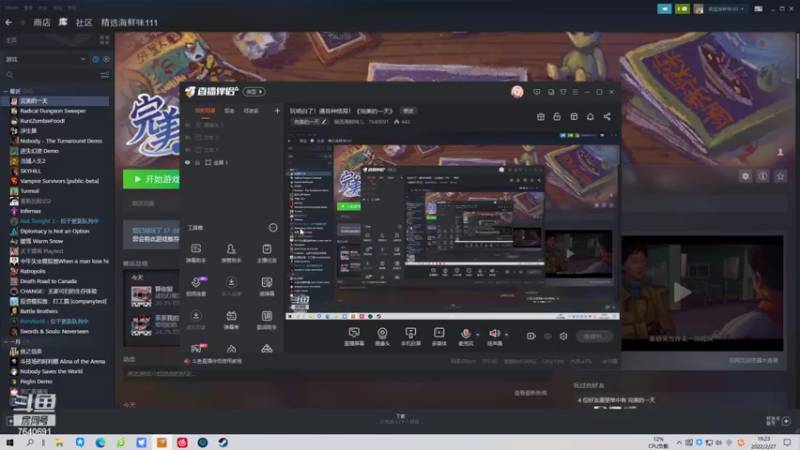The width and height of the screenshot is (800, 450).
Task: Click the bell notification icon in 直播伴侣
Action: coord(590,117)
